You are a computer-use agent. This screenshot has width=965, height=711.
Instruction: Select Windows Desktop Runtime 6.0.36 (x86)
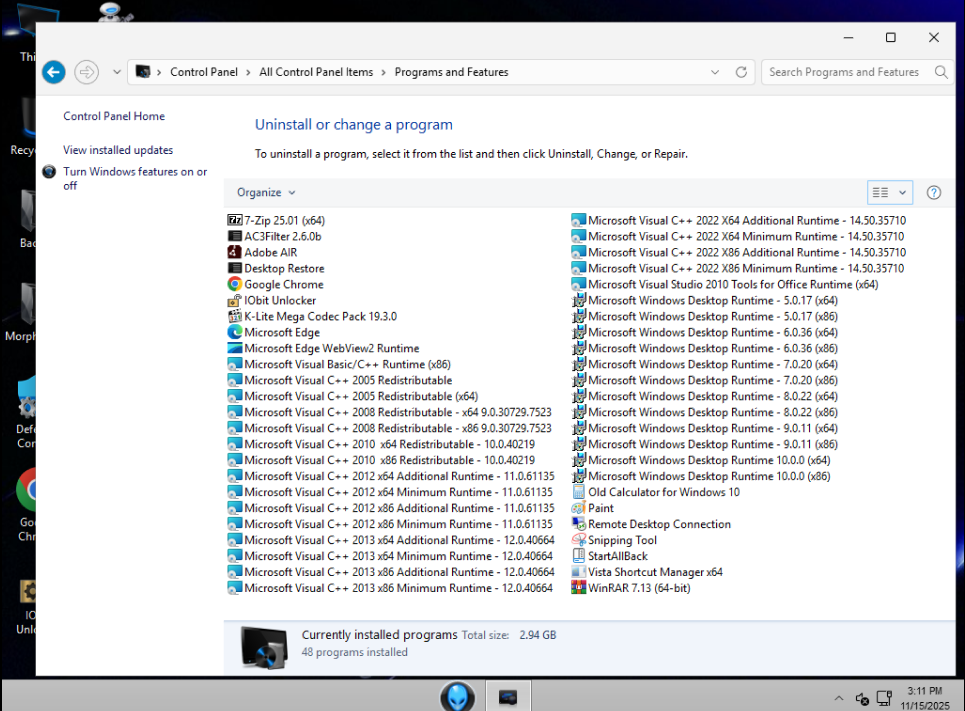(713, 348)
